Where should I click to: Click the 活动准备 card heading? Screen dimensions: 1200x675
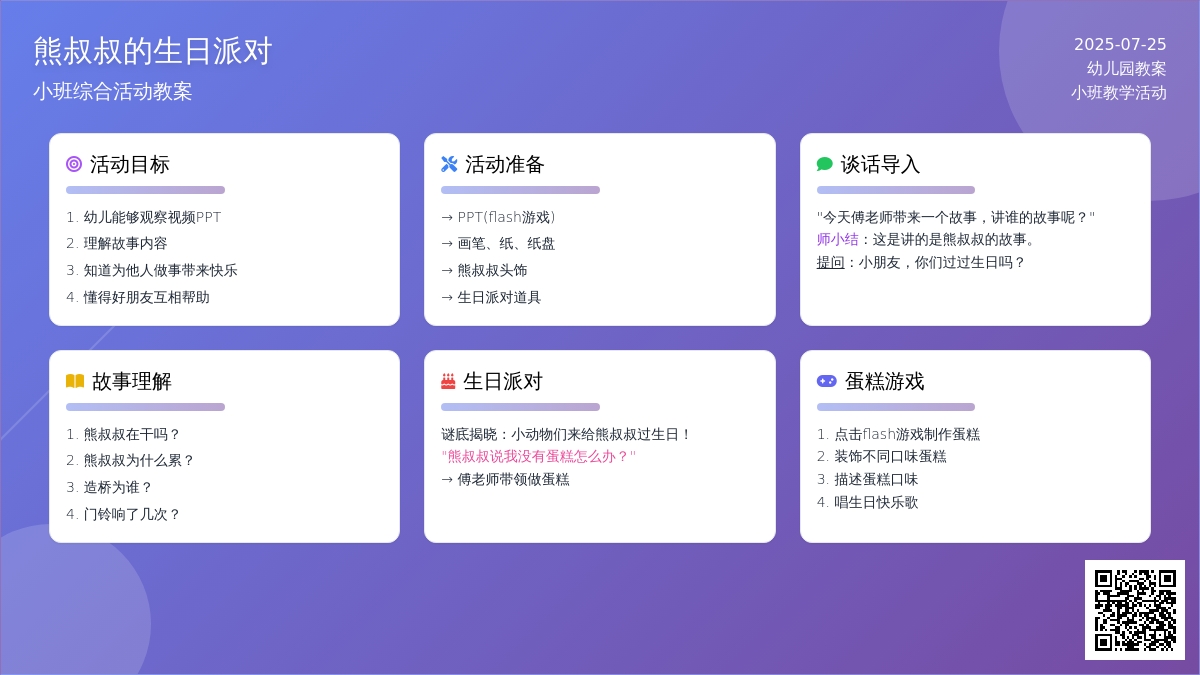[x=505, y=164]
